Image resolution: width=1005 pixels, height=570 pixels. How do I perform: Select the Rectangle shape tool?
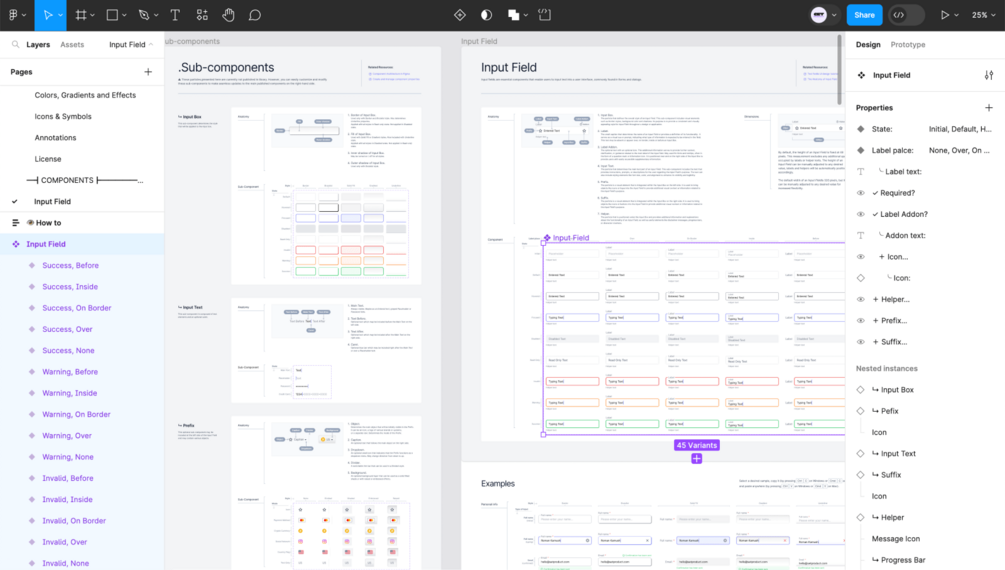pyautogui.click(x=112, y=15)
